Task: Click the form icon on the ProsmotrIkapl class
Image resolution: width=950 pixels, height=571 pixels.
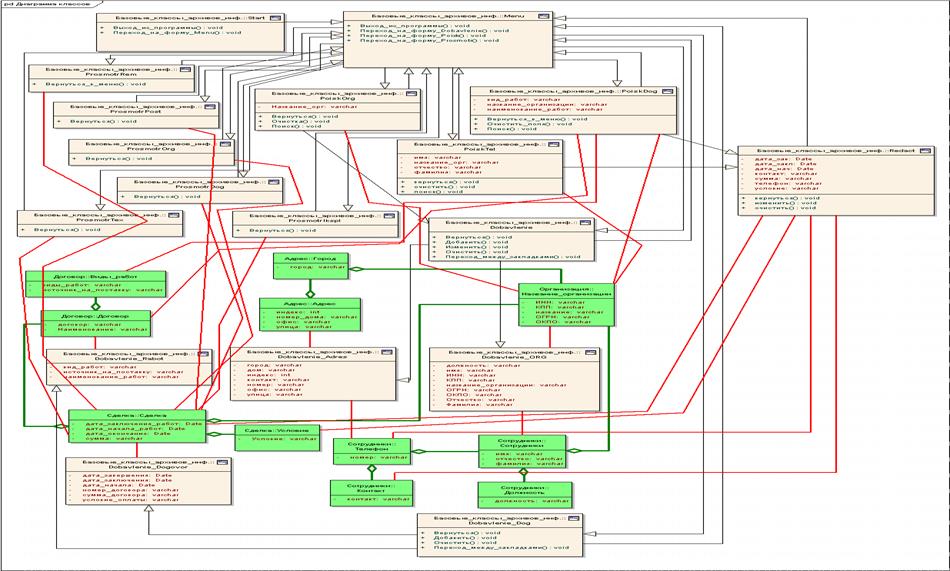Action: click(x=390, y=215)
